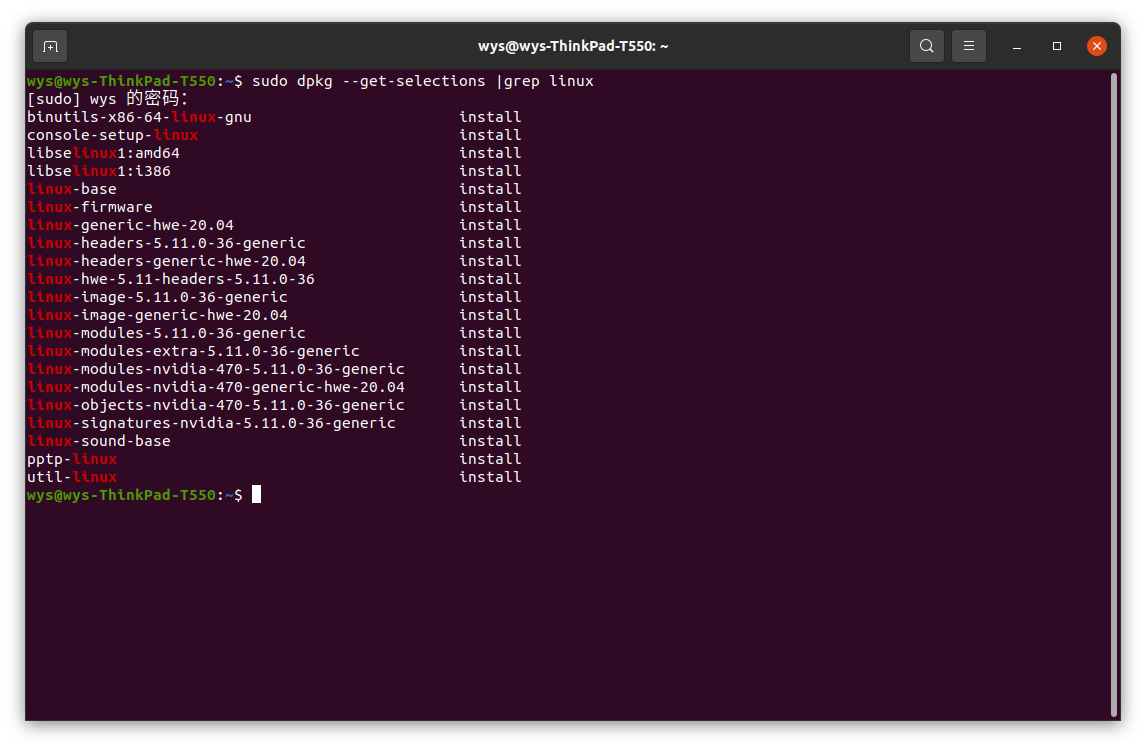Click linux-modules-nvidia-470-5.11.0-36-generic entry

(216, 369)
